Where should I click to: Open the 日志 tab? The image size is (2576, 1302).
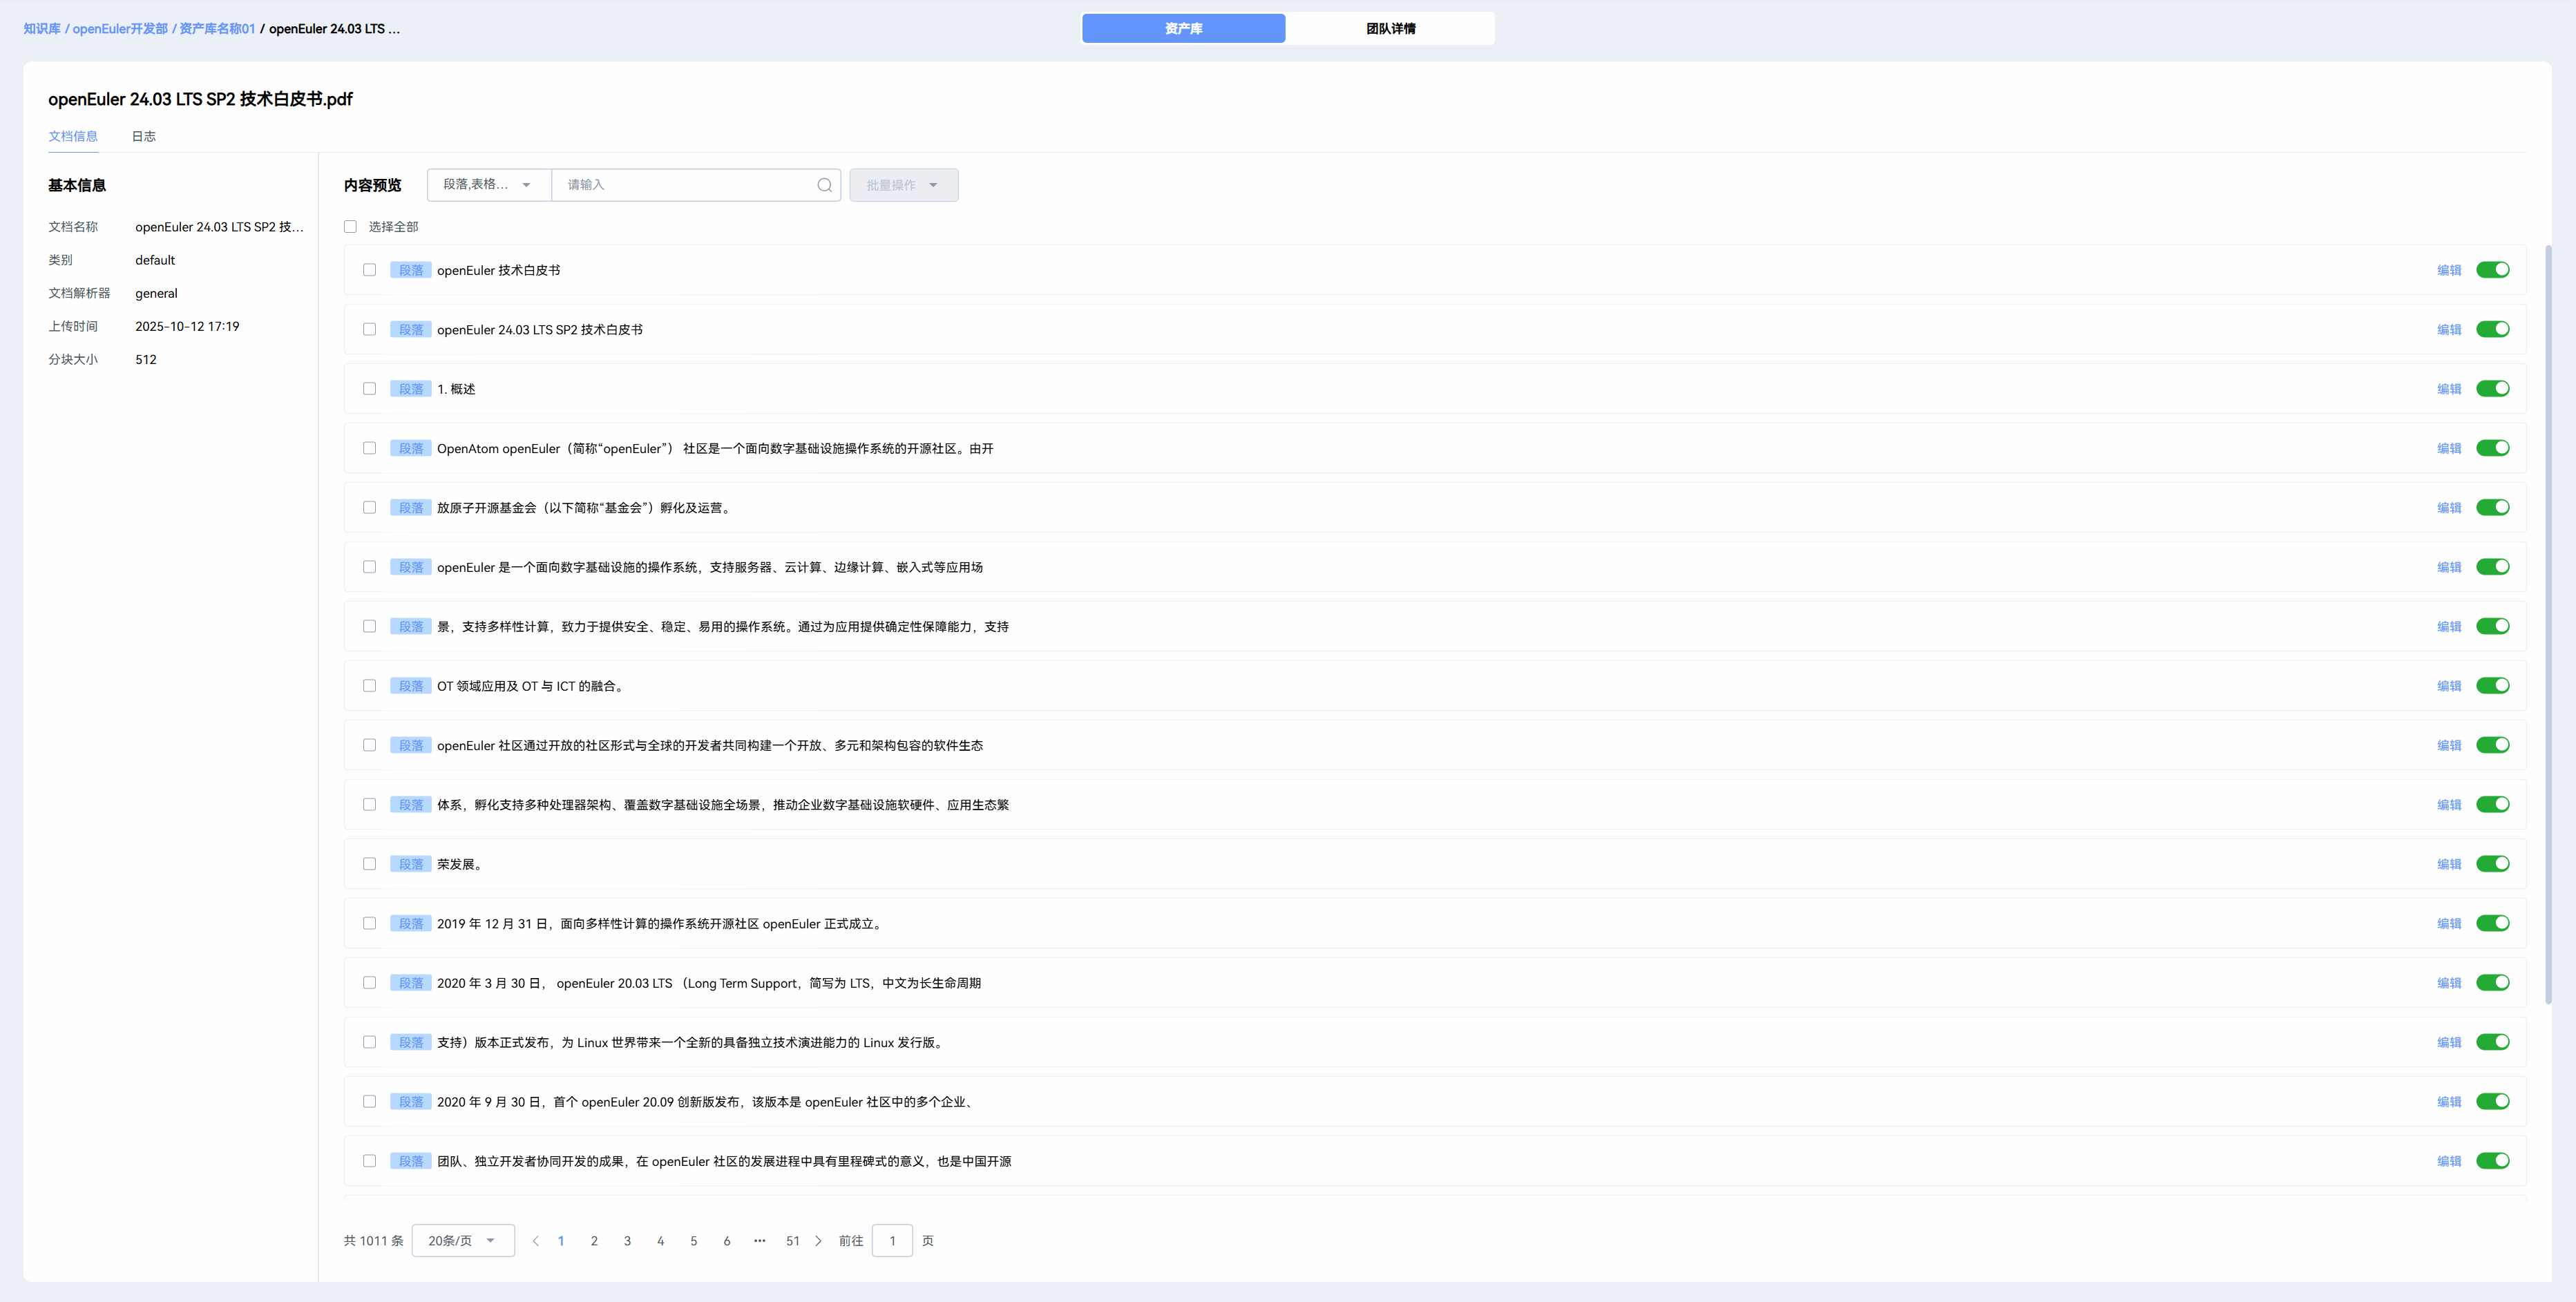click(x=144, y=136)
